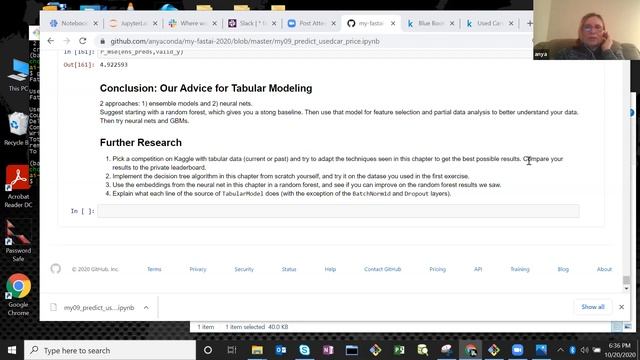Open the Help footer link
The height and width of the screenshot is (360, 640).
point(330,269)
